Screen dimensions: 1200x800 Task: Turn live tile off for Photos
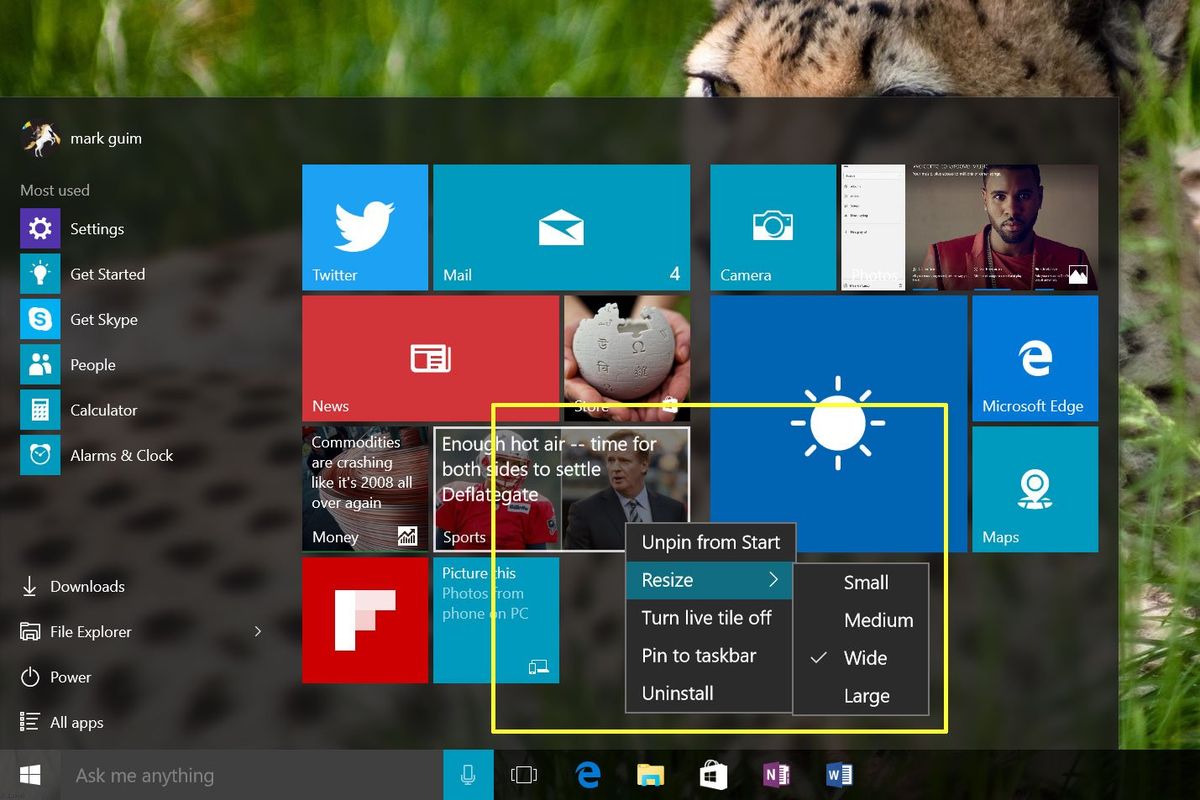[706, 618]
